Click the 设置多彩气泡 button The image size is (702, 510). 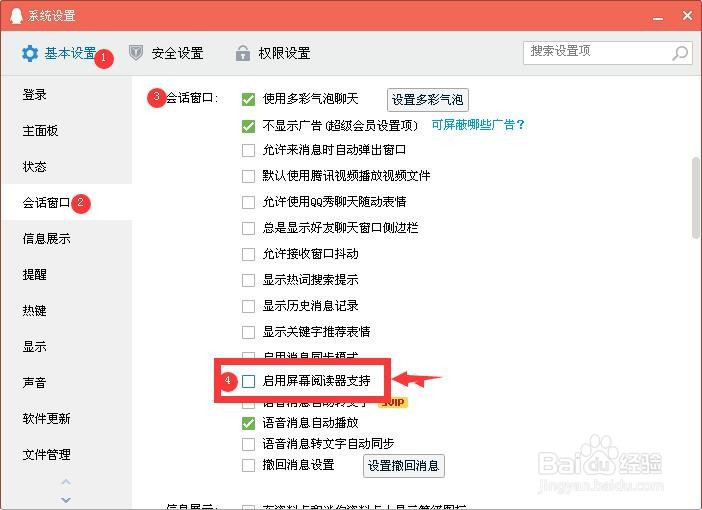(x=428, y=99)
